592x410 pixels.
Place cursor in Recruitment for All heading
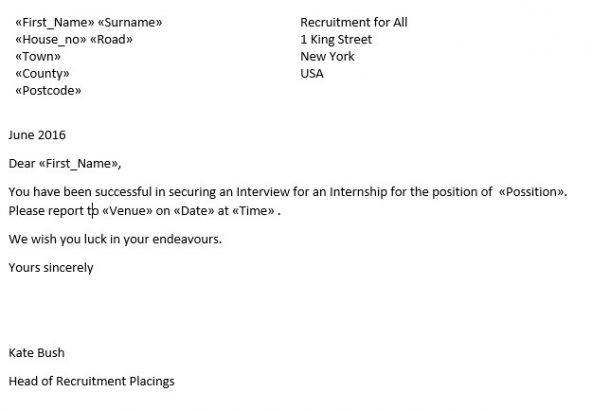(x=354, y=22)
